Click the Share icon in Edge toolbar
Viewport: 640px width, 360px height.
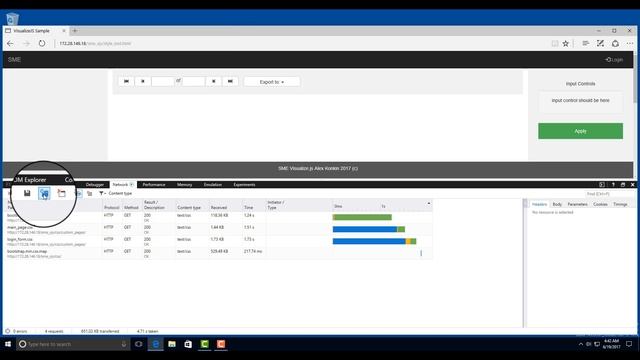pyautogui.click(x=615, y=43)
